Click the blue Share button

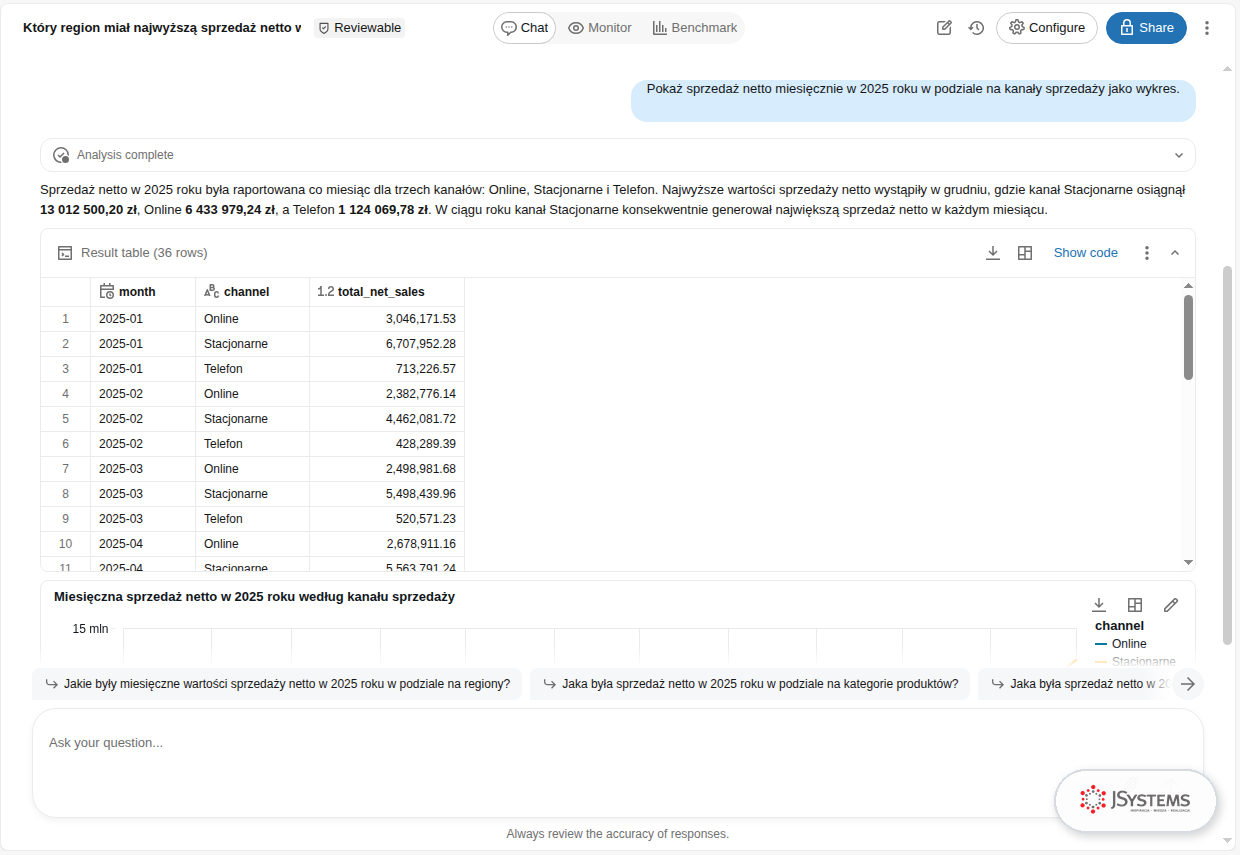coord(1146,28)
